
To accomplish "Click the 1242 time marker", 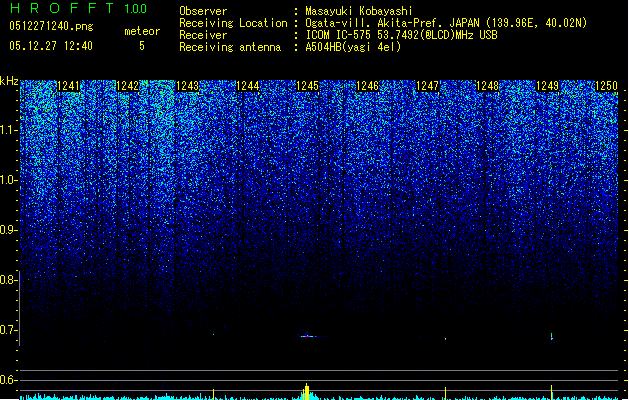I will pyautogui.click(x=128, y=86).
